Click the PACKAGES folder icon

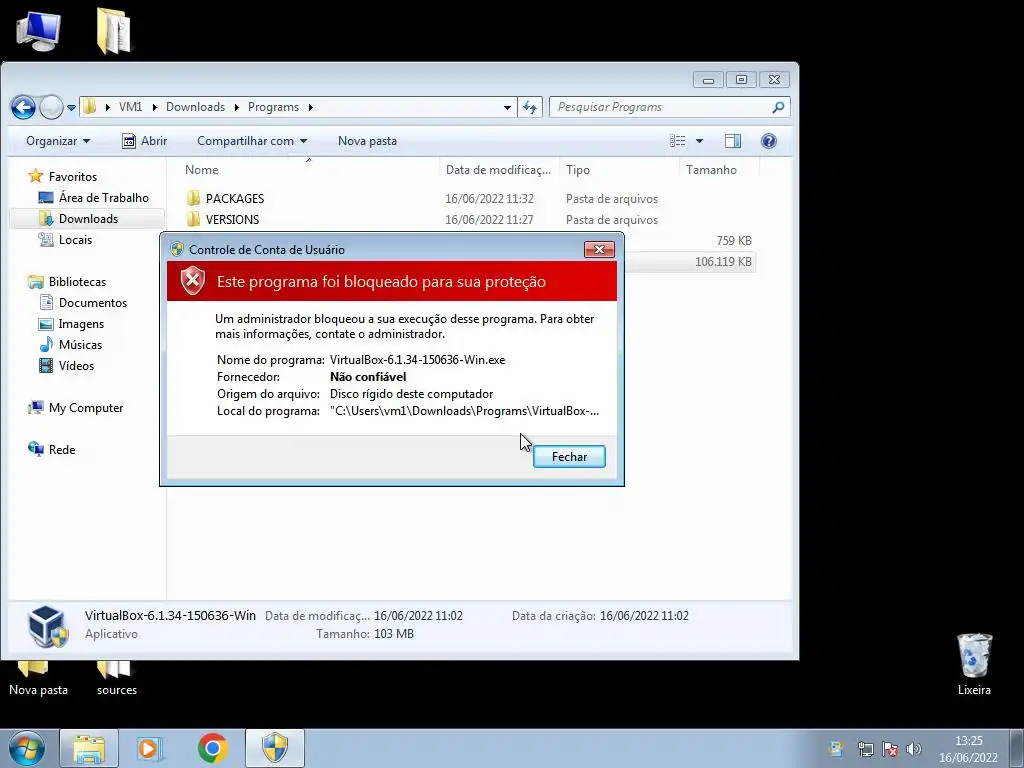(x=193, y=199)
